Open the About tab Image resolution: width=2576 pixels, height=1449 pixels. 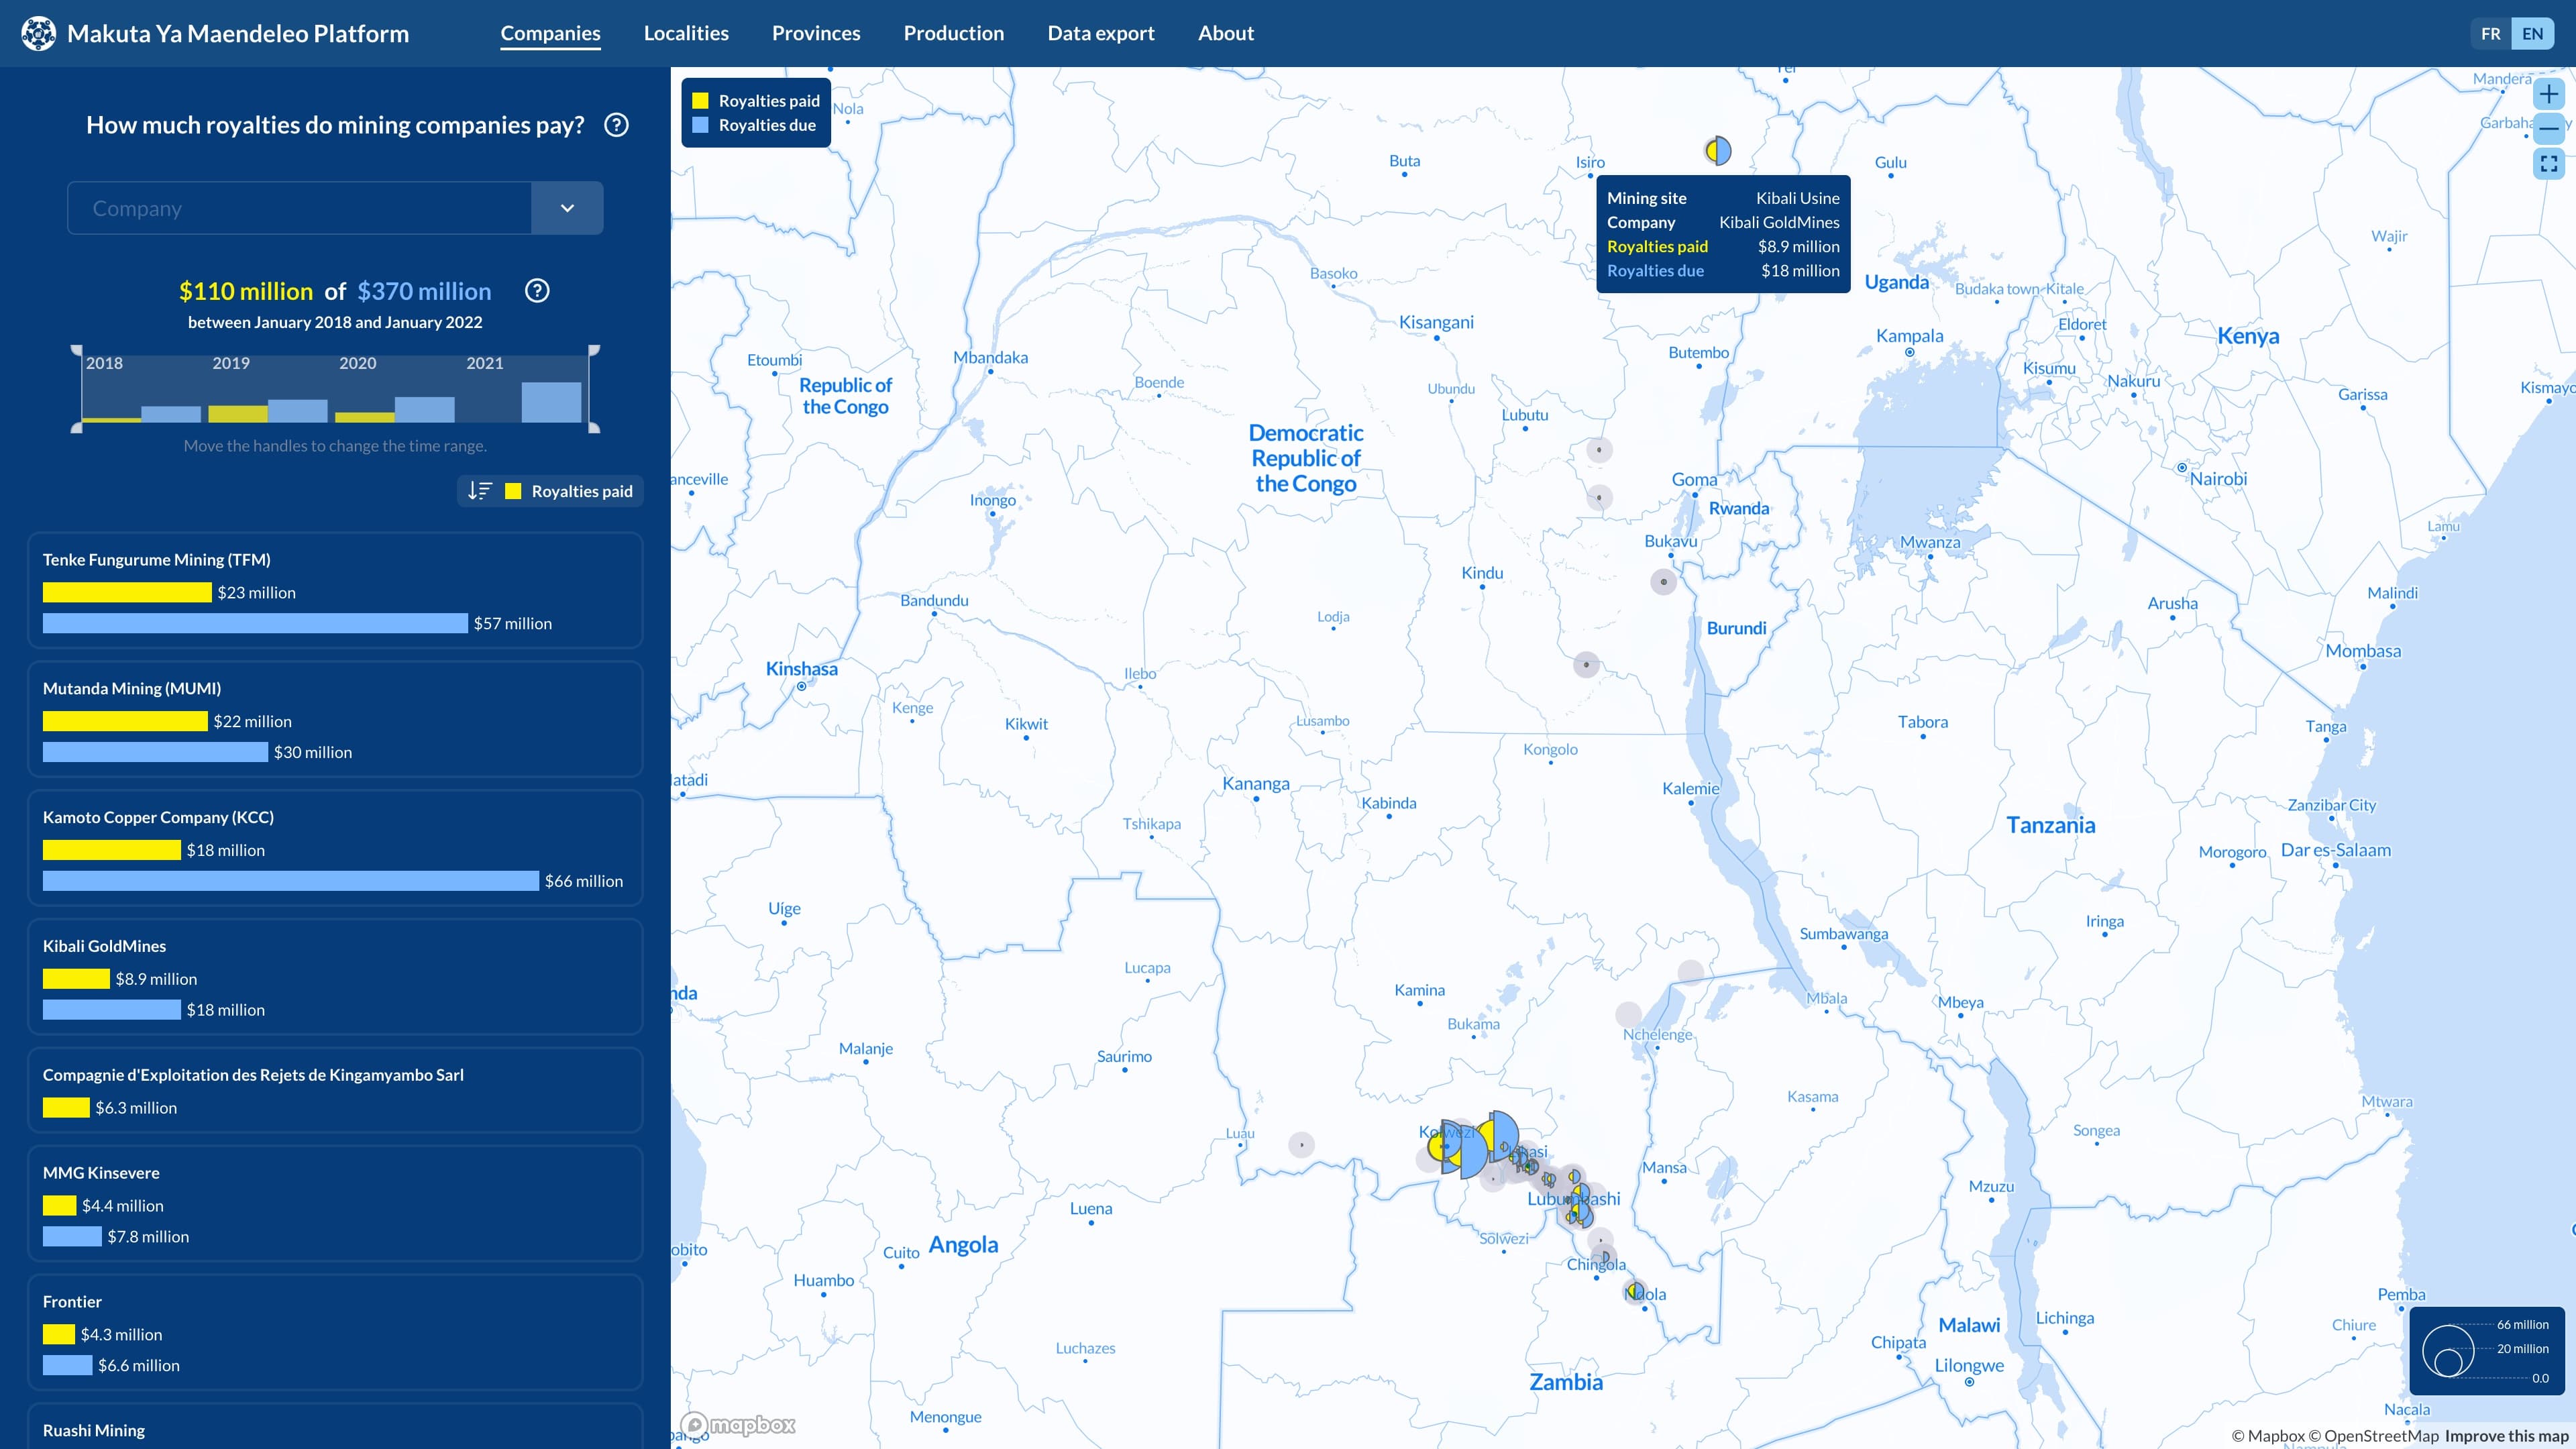[1226, 33]
